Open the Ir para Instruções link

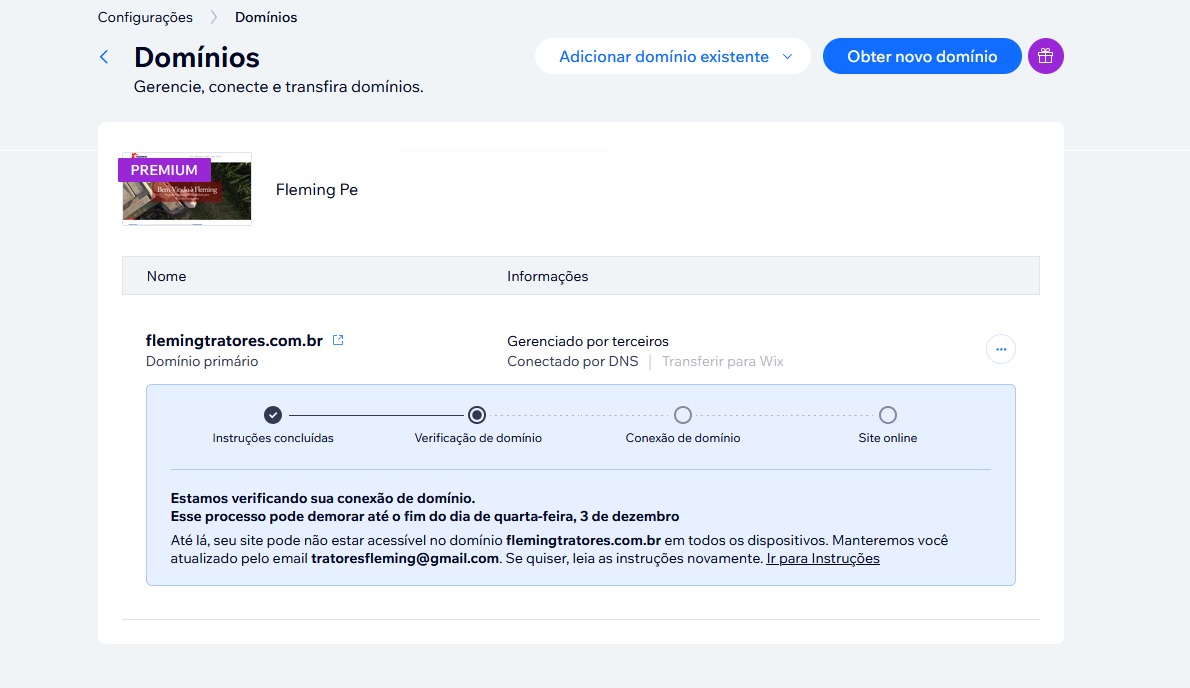click(x=822, y=558)
